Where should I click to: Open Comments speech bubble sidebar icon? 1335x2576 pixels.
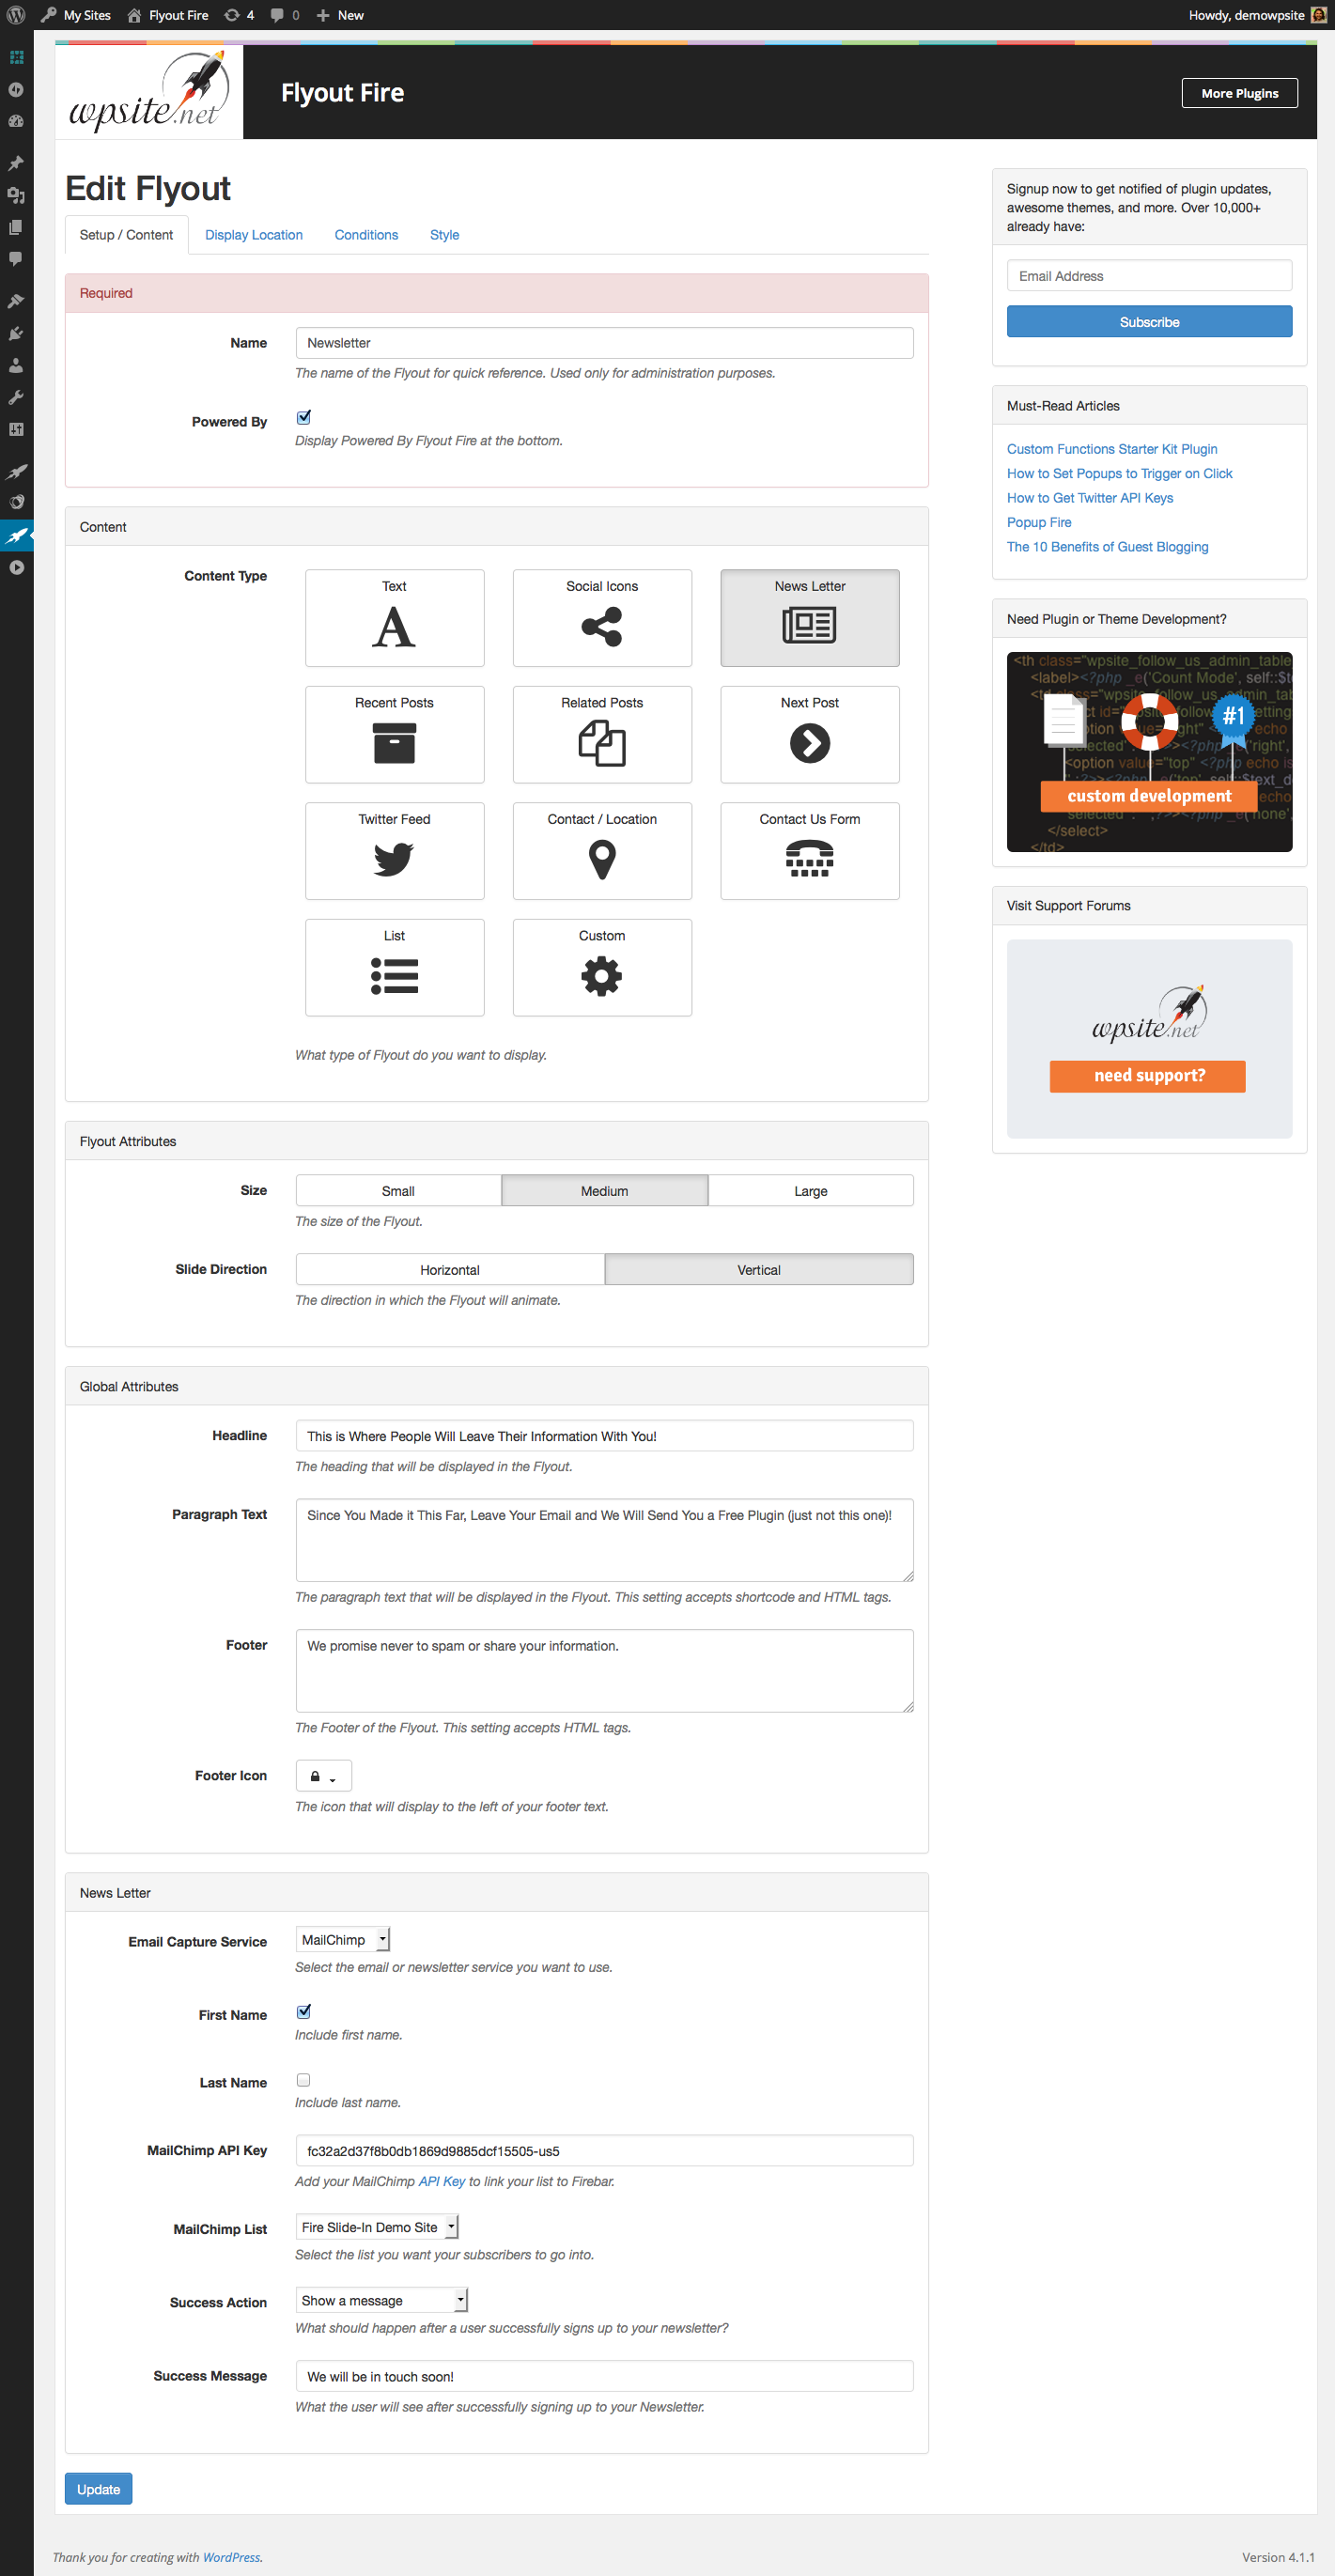[16, 259]
